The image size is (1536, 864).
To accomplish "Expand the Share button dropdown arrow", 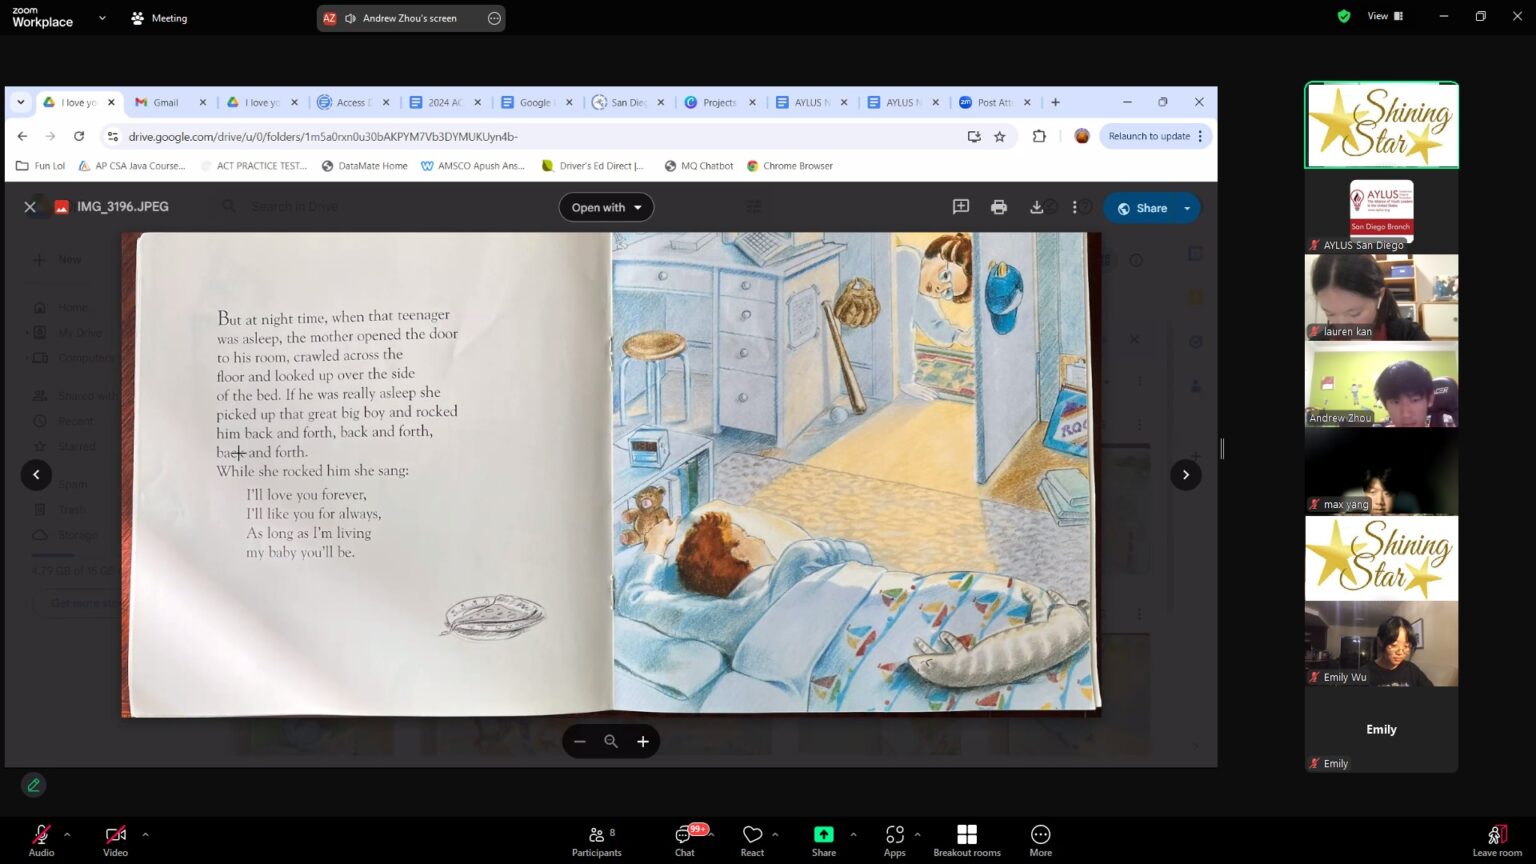I will (1188, 208).
